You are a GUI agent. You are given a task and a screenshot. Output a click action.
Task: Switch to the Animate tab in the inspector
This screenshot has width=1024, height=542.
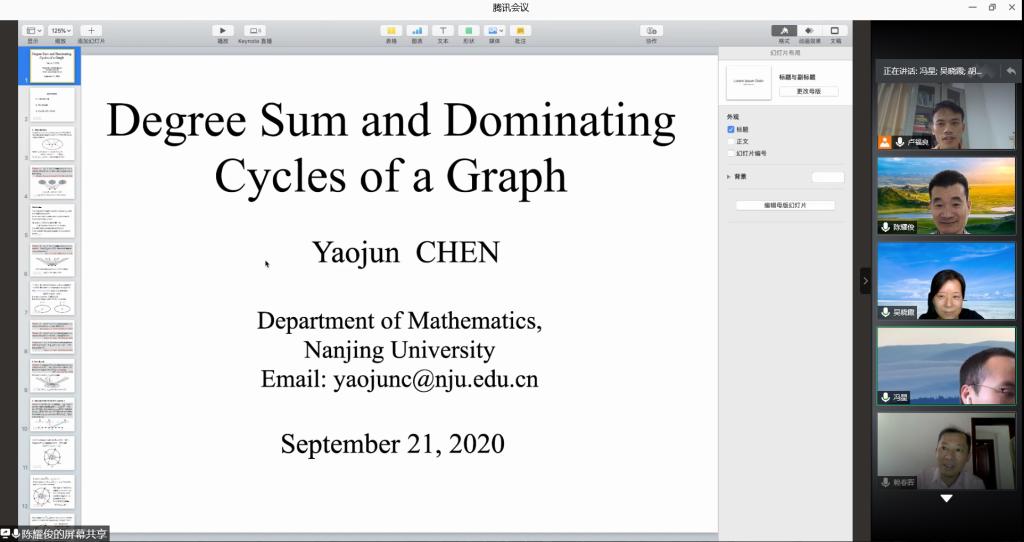click(x=809, y=31)
